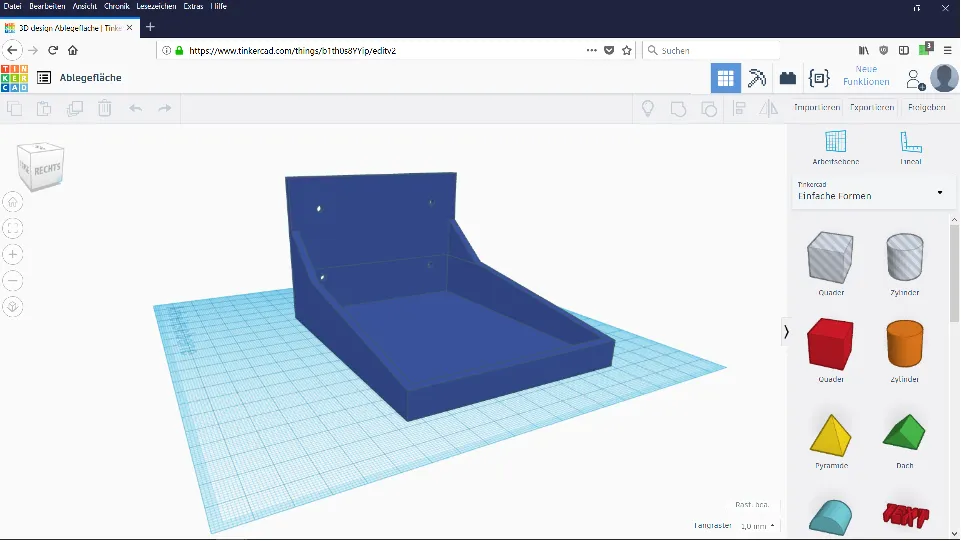Click the home view button
Viewport: 961px width, 541px height.
(13, 202)
